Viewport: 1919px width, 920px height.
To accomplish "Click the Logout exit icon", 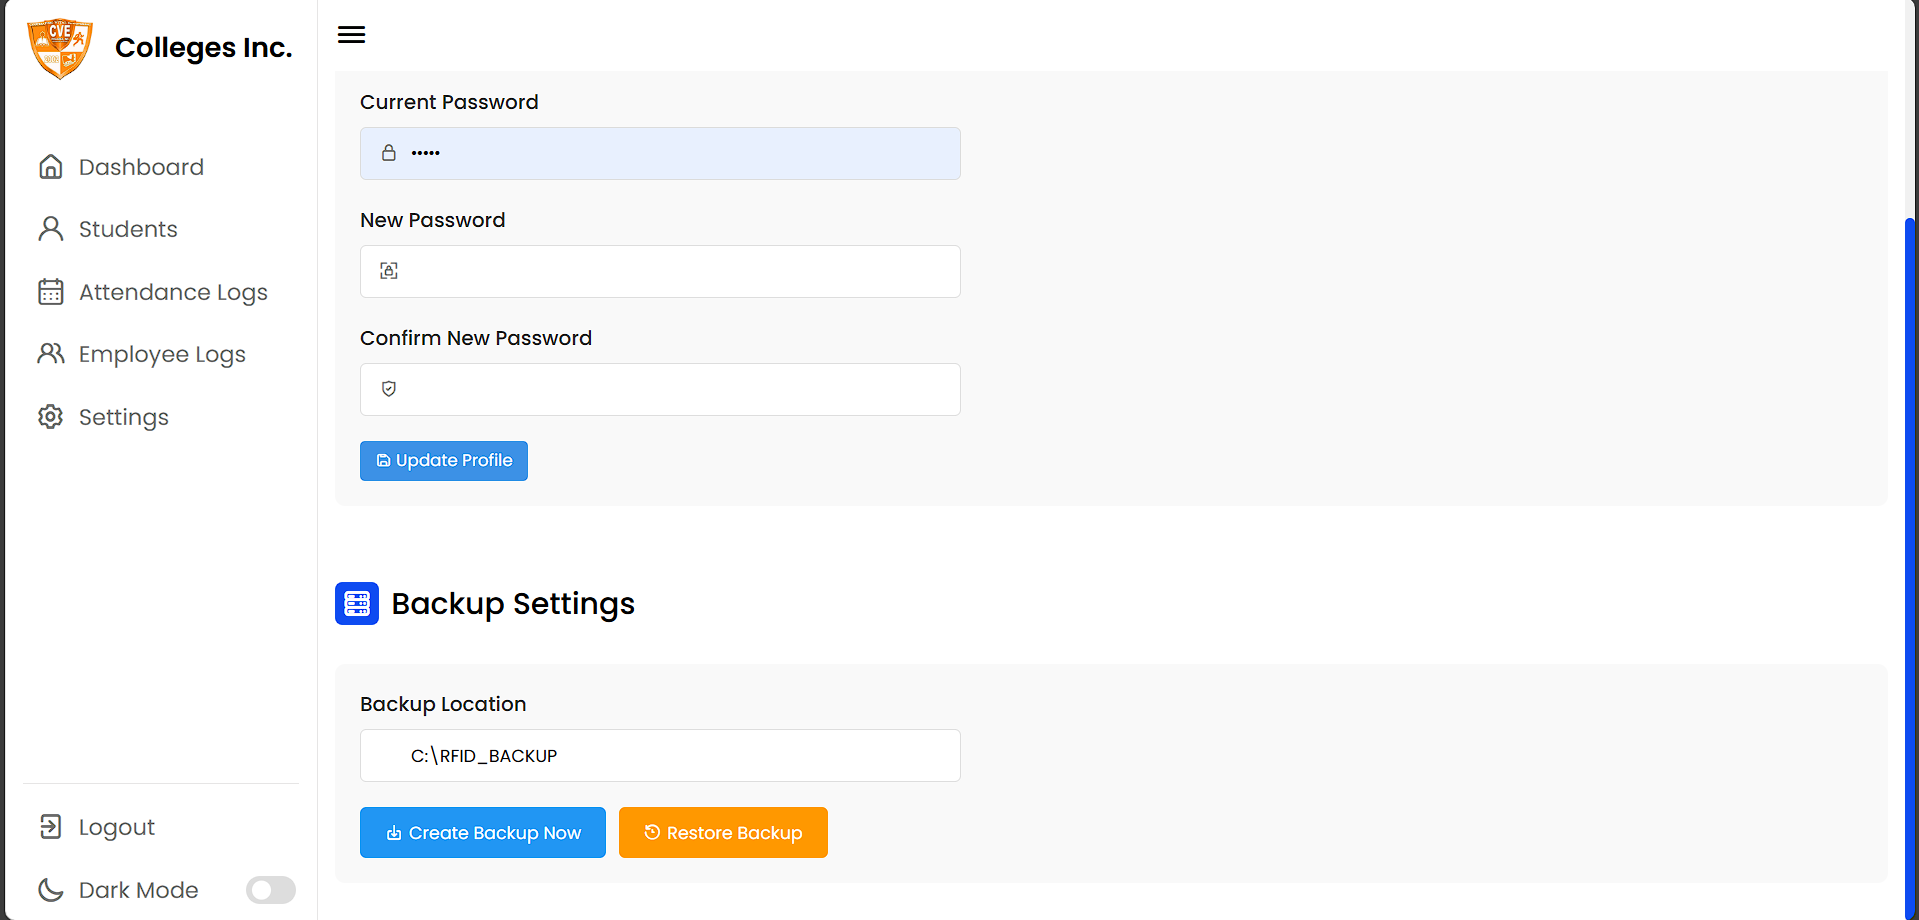I will click(x=50, y=826).
